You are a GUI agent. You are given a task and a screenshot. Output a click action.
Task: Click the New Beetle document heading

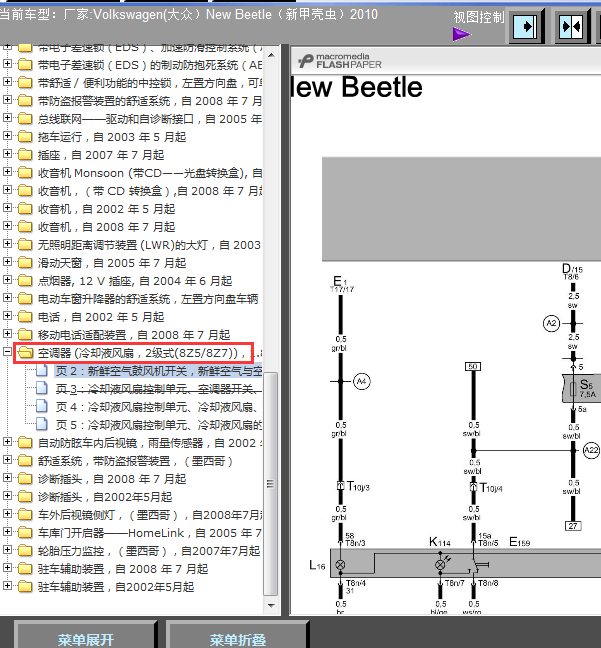(357, 87)
